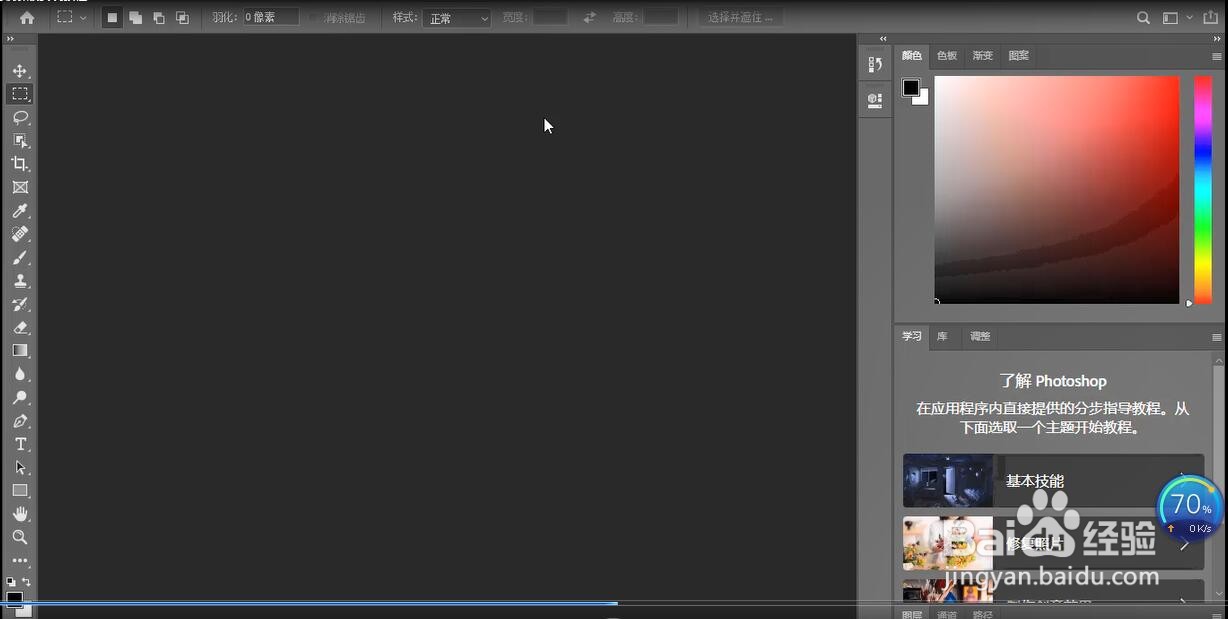
Task: Switch to the 学习 tab
Action: point(911,337)
